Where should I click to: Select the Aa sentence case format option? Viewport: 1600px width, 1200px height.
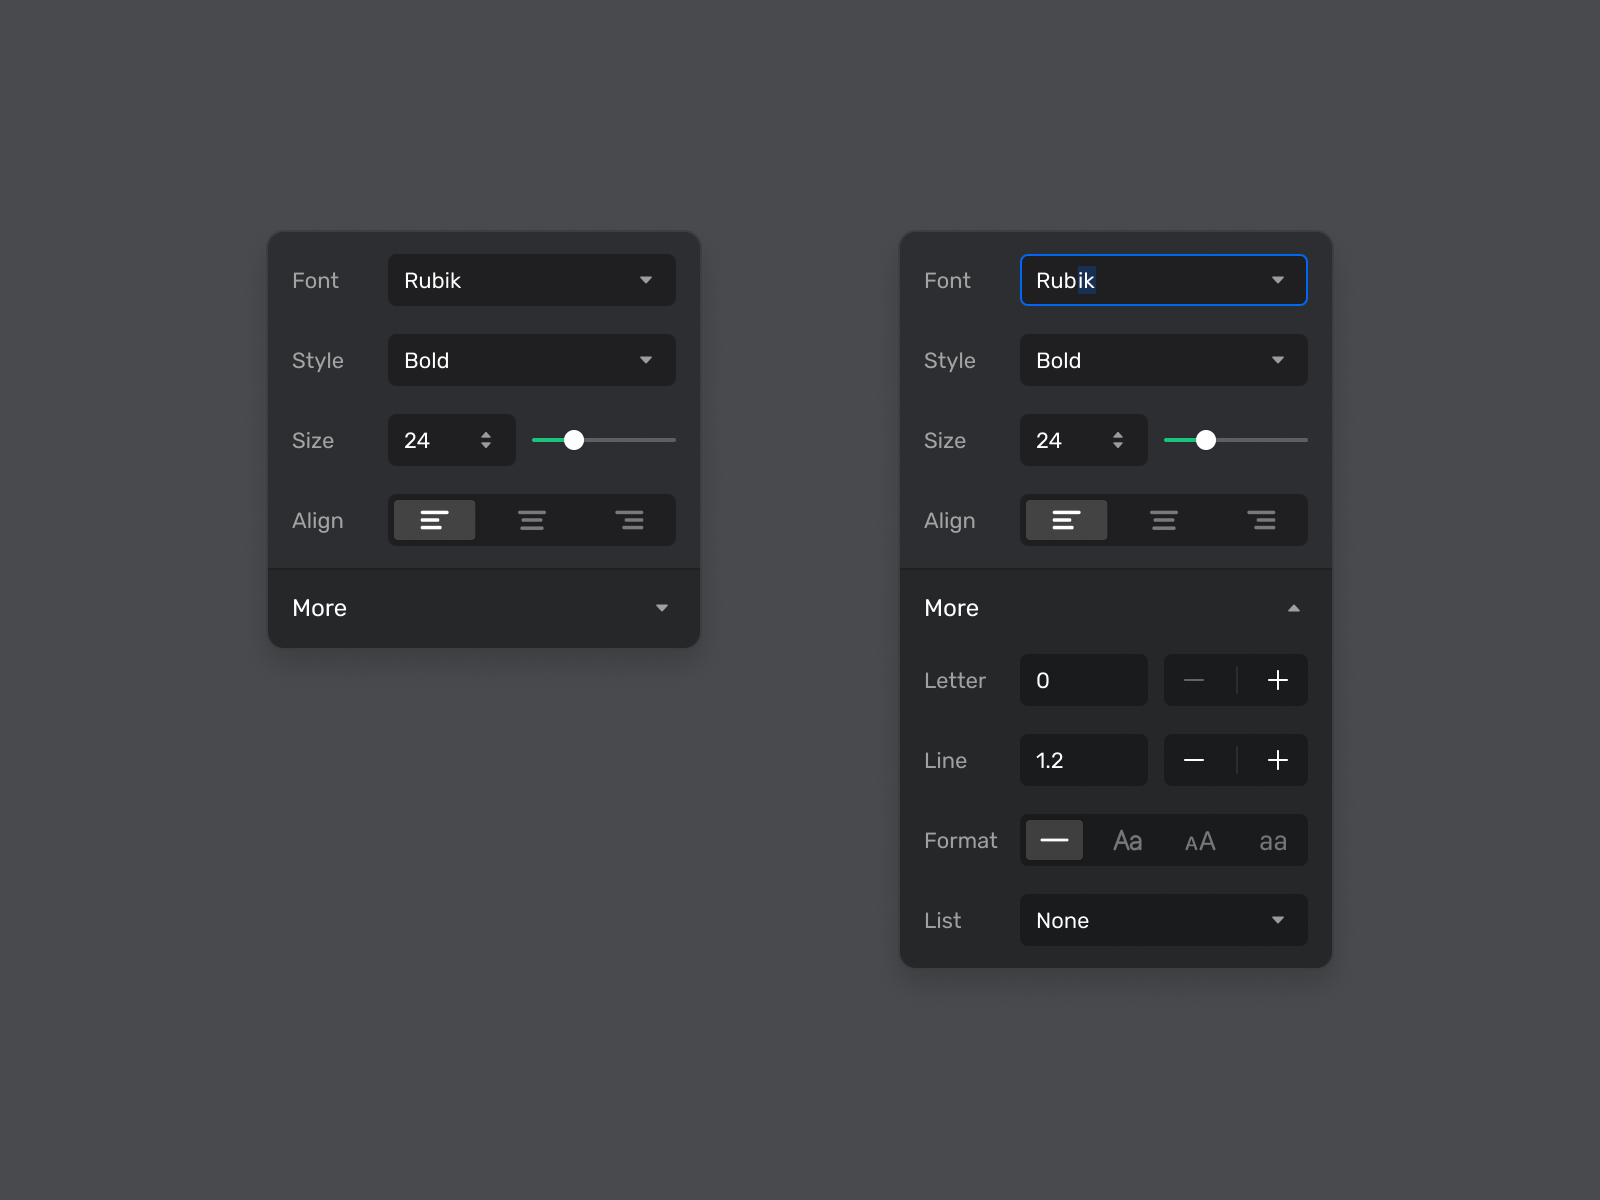1127,840
